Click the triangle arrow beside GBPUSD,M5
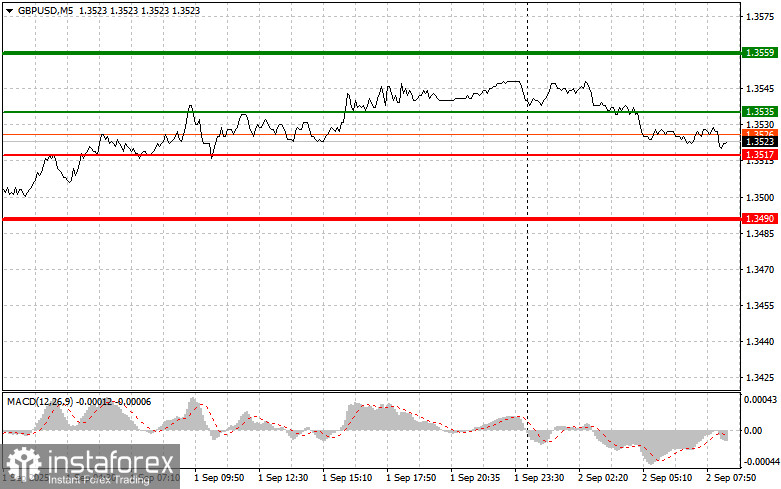Viewport: 781px width, 489px height. pyautogui.click(x=9, y=10)
